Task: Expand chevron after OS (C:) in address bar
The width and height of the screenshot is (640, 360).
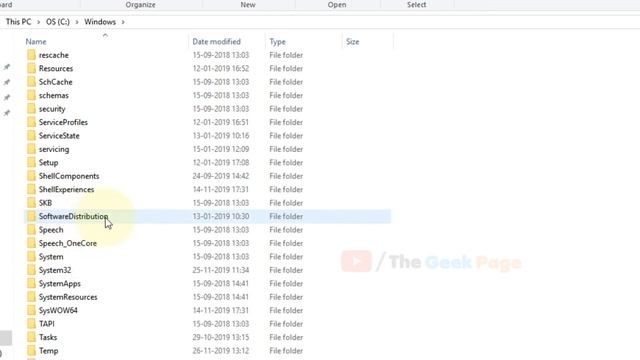Action: [x=77, y=22]
